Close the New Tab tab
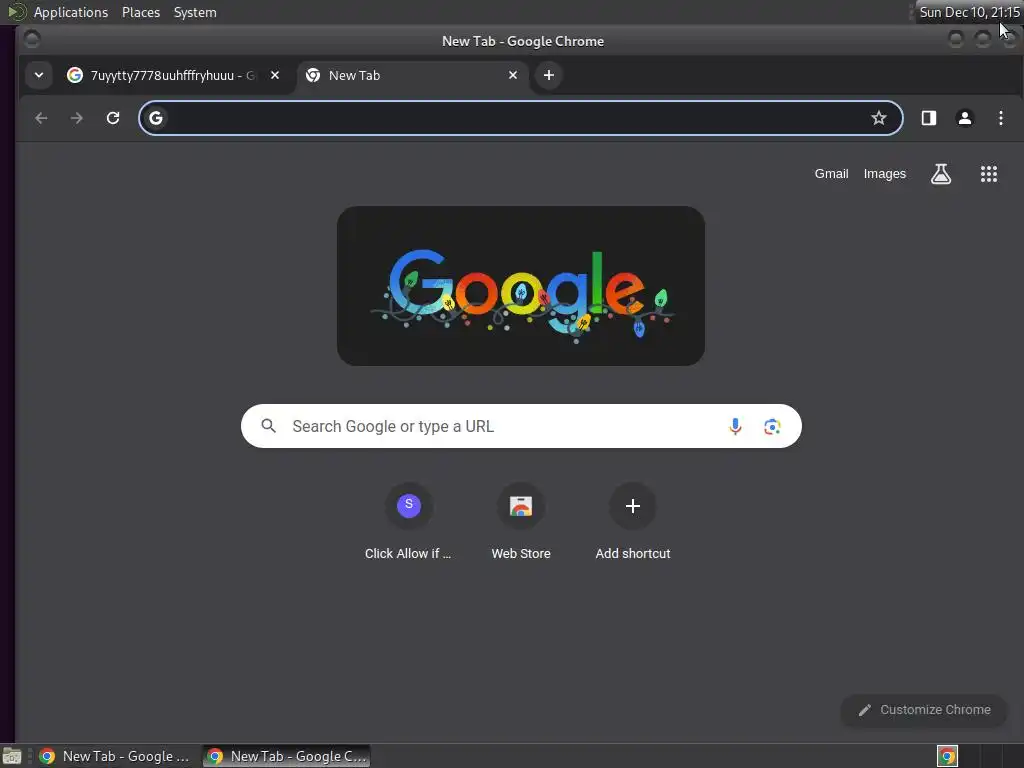The height and width of the screenshot is (768, 1024). (x=513, y=75)
